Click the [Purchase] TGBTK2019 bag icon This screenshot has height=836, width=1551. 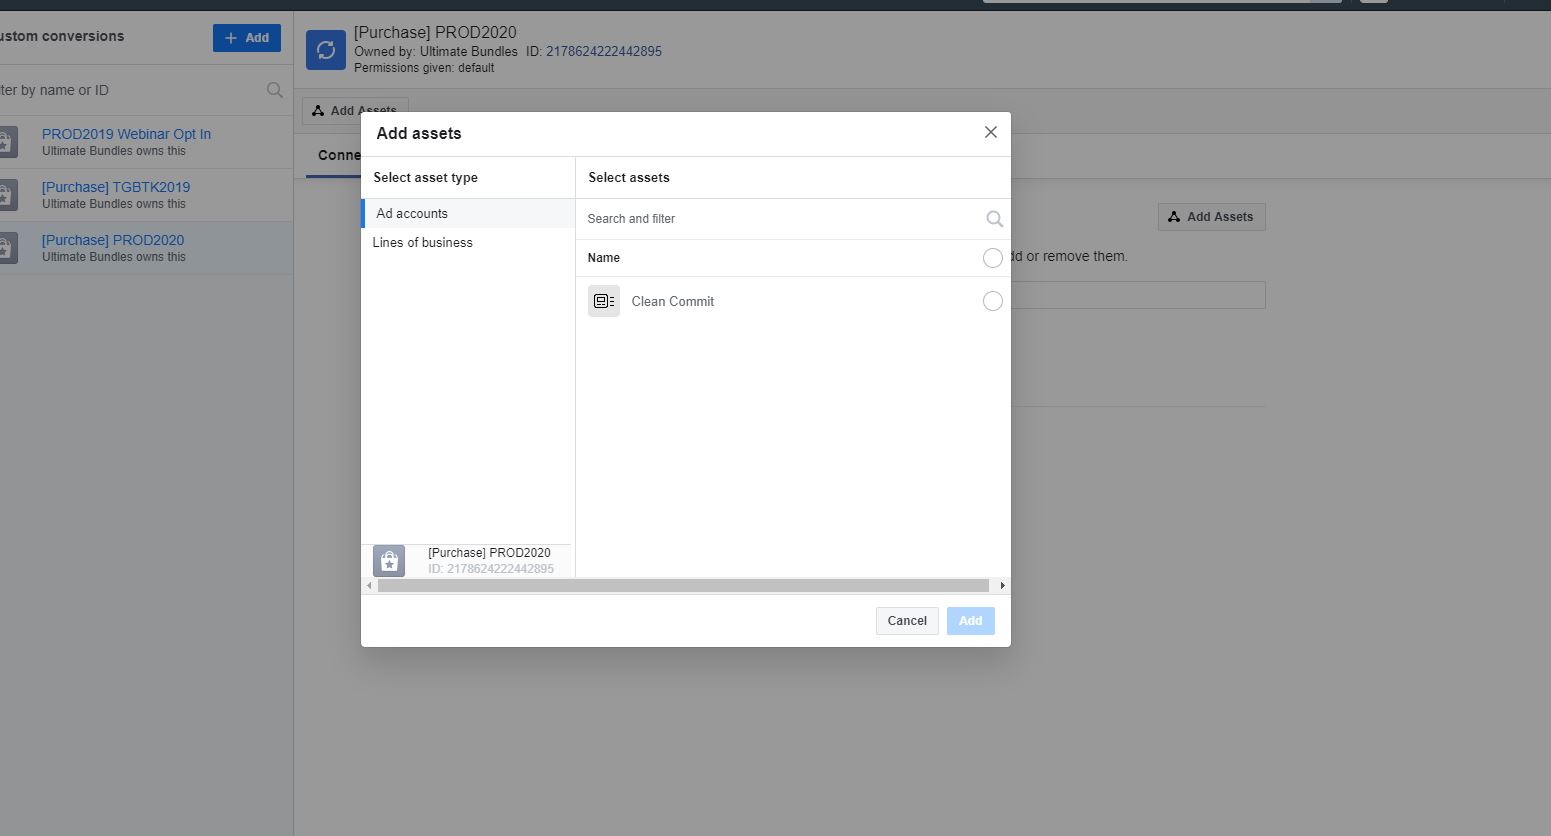[8, 195]
